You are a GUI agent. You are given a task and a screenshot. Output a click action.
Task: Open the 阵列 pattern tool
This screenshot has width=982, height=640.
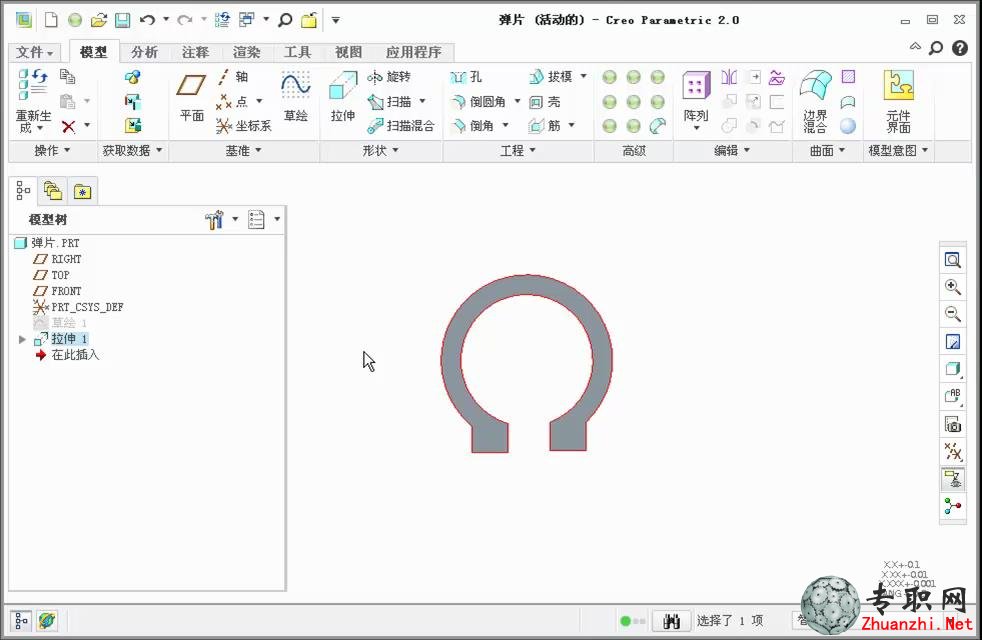pos(696,99)
